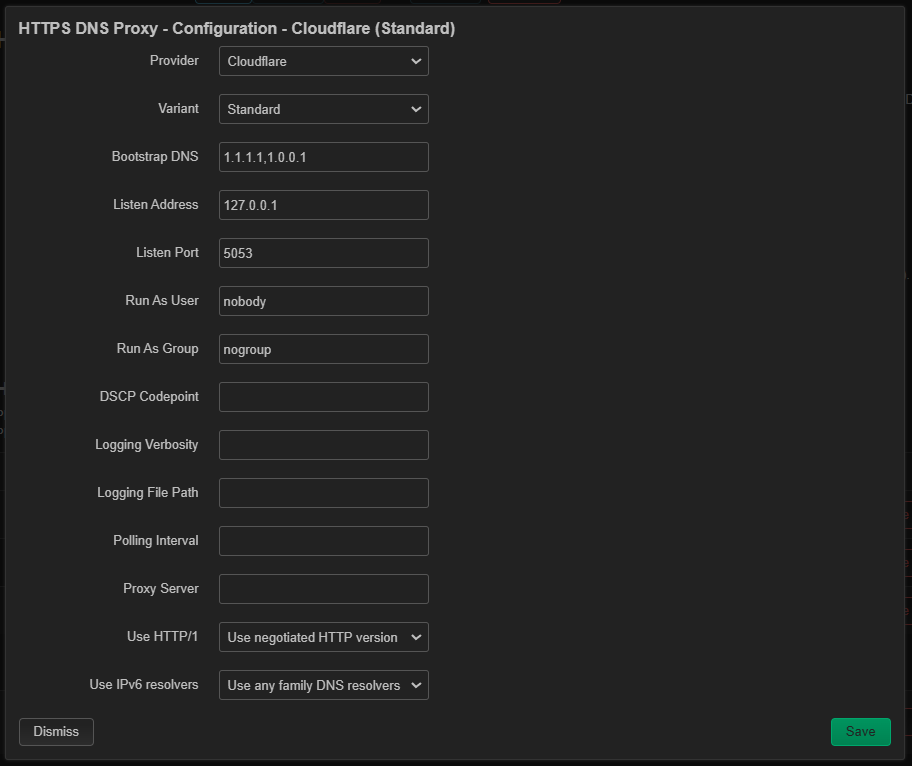Click the Logging Verbosity label
The width and height of the screenshot is (912, 766).
(147, 445)
